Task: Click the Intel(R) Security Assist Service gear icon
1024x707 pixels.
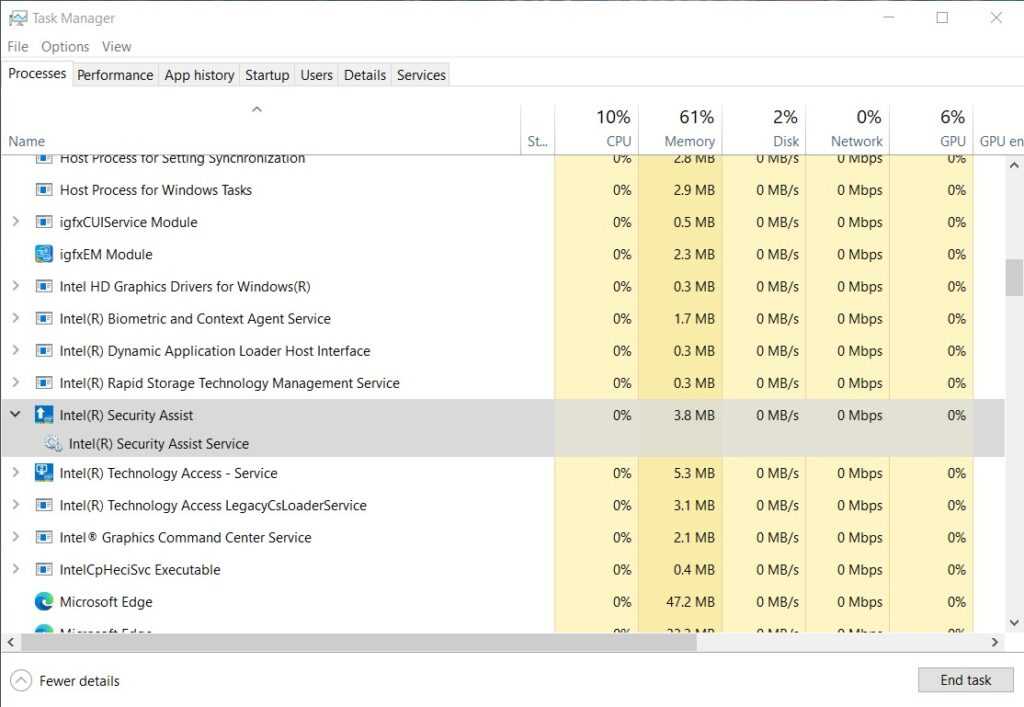Action: (54, 444)
